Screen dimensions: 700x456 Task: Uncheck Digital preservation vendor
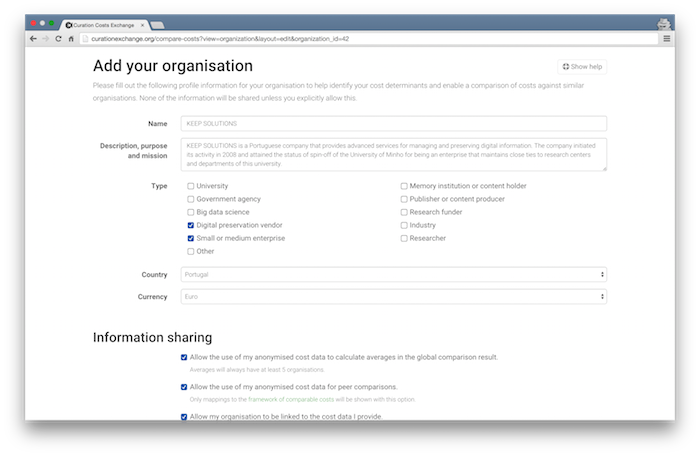pos(191,225)
